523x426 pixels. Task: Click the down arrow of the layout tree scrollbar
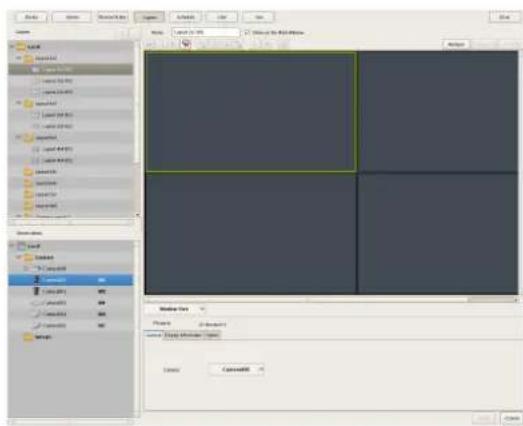[137, 215]
